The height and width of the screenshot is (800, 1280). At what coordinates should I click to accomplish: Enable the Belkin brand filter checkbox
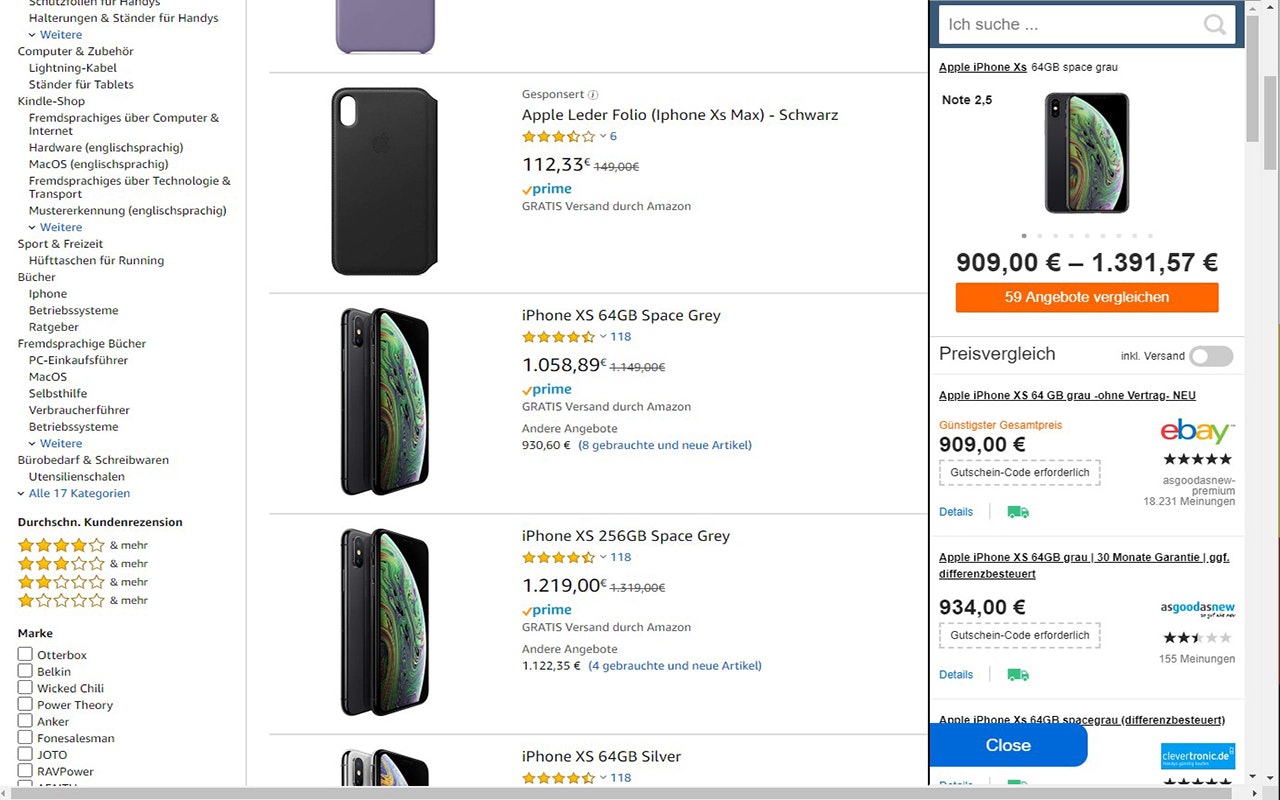(x=25, y=671)
